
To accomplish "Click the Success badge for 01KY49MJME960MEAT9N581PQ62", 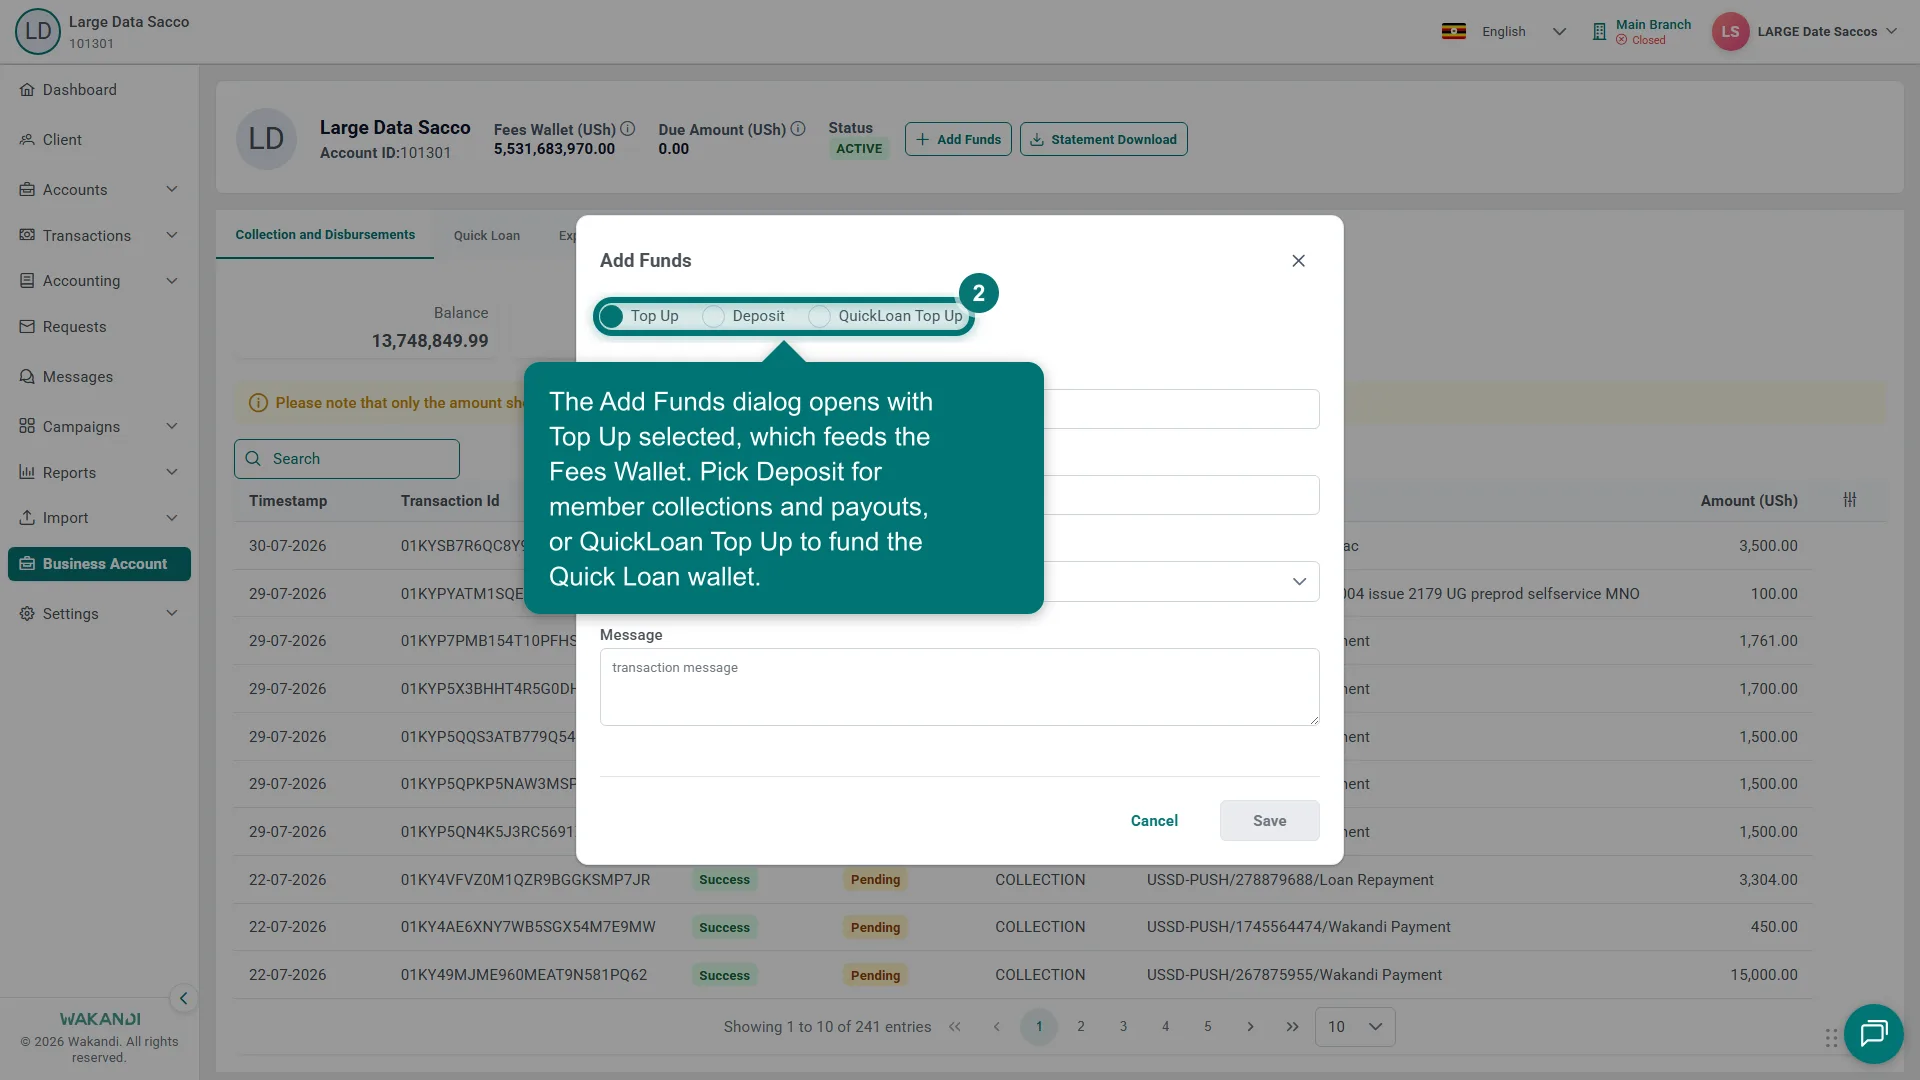I will point(724,975).
